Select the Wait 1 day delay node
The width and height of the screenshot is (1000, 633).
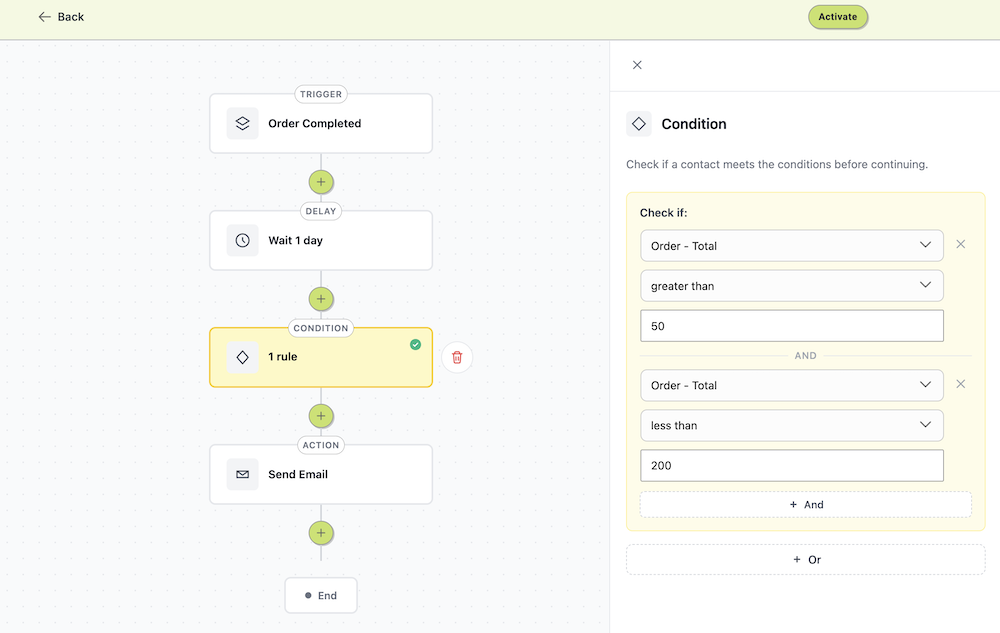(x=321, y=240)
